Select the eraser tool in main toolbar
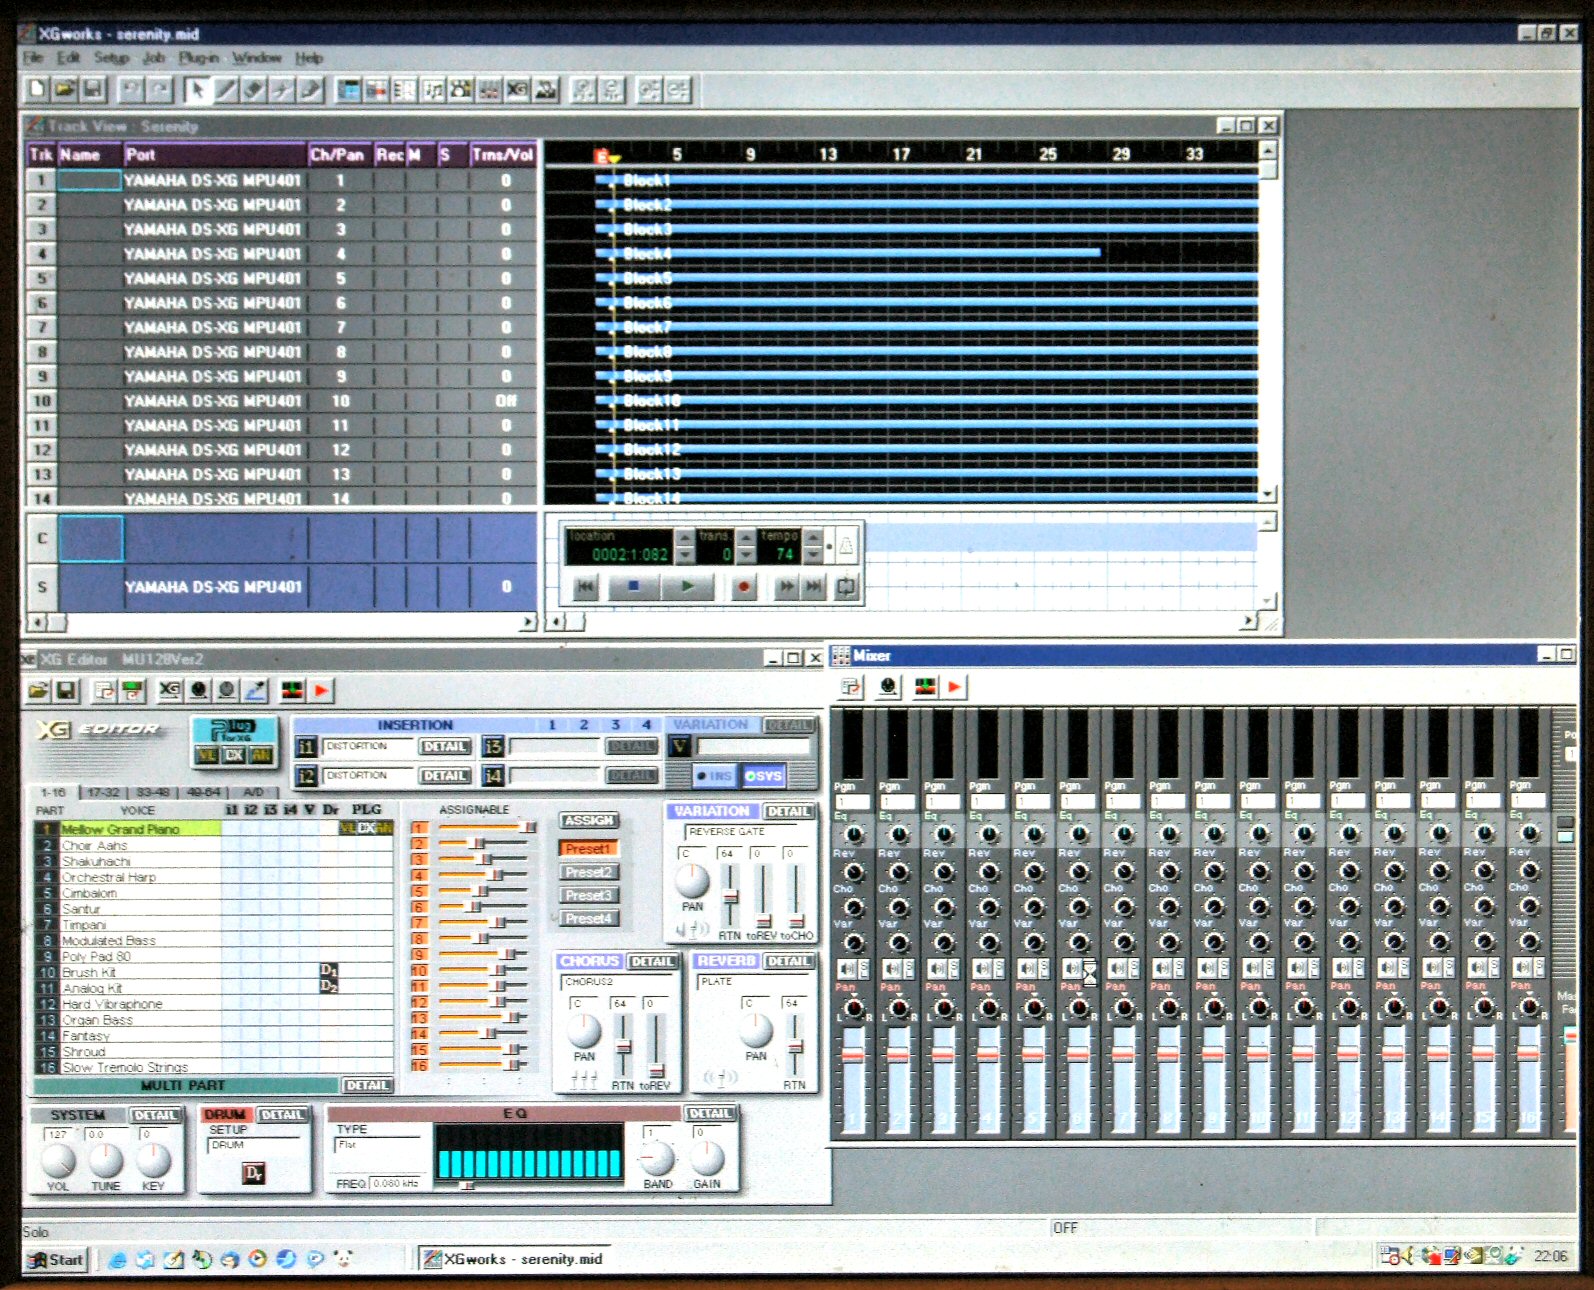The width and height of the screenshot is (1594, 1290). click(255, 90)
